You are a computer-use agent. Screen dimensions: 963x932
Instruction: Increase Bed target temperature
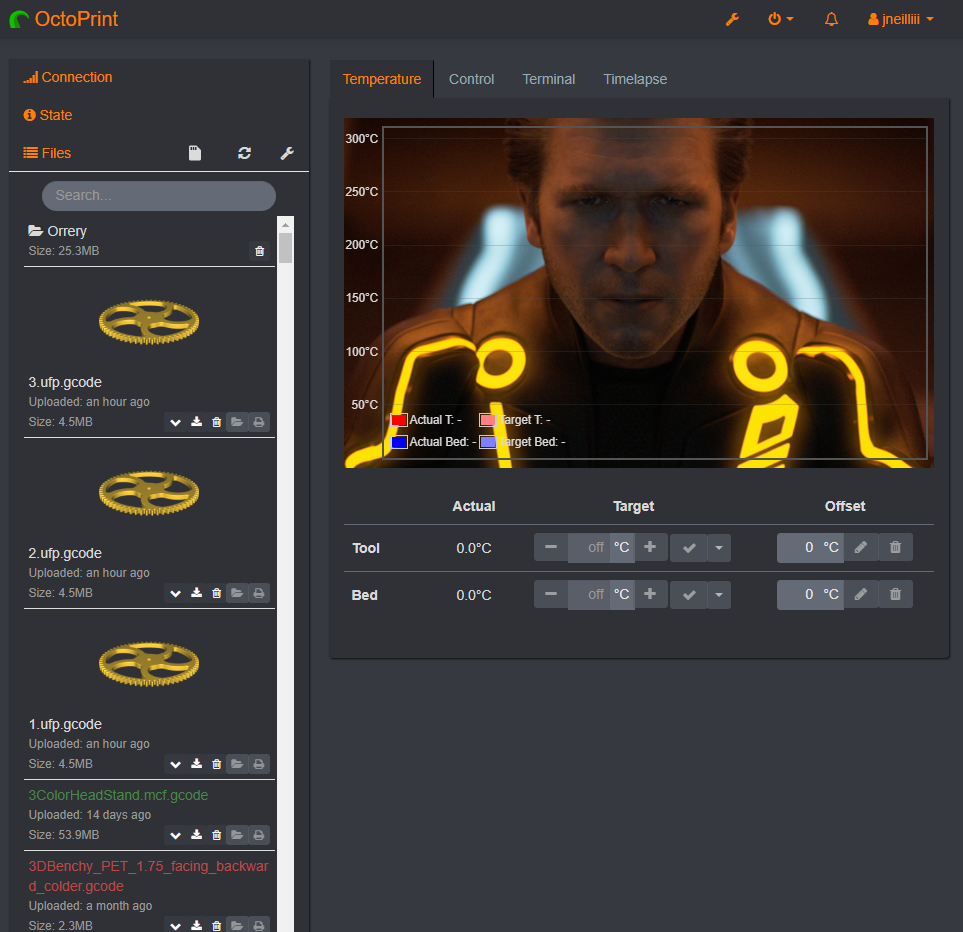click(650, 595)
